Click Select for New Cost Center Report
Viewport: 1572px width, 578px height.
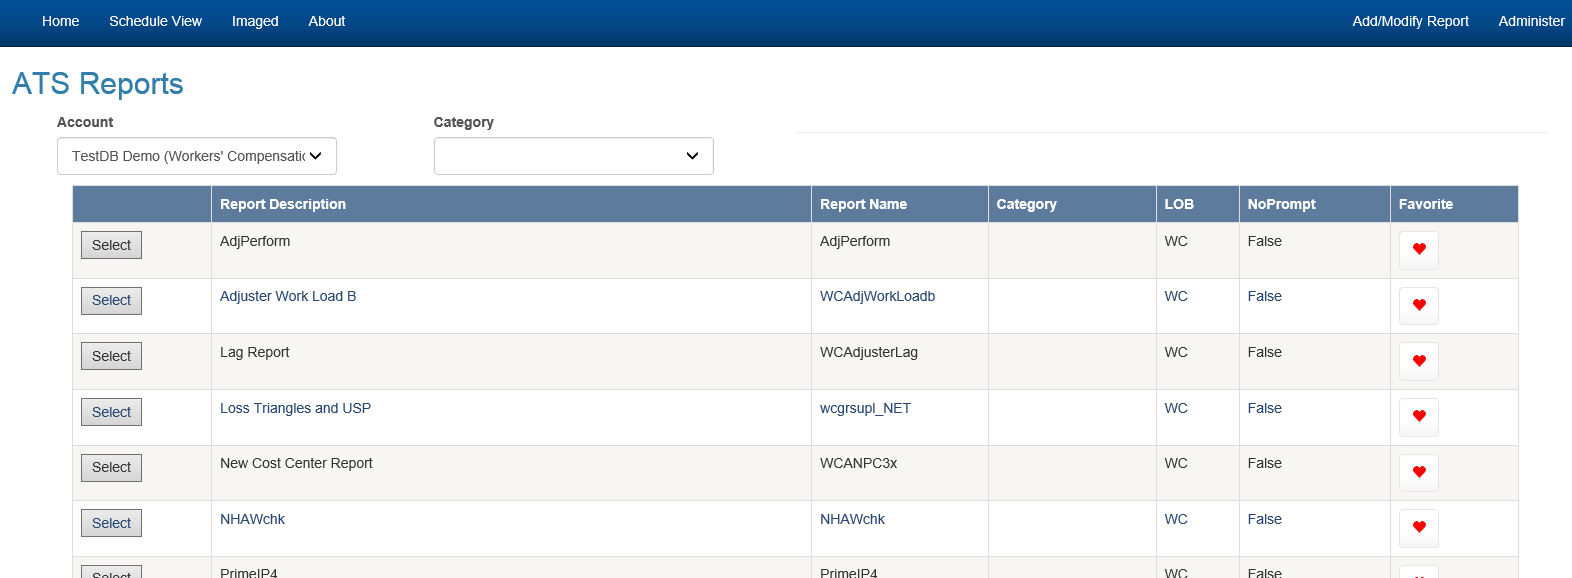coord(111,468)
